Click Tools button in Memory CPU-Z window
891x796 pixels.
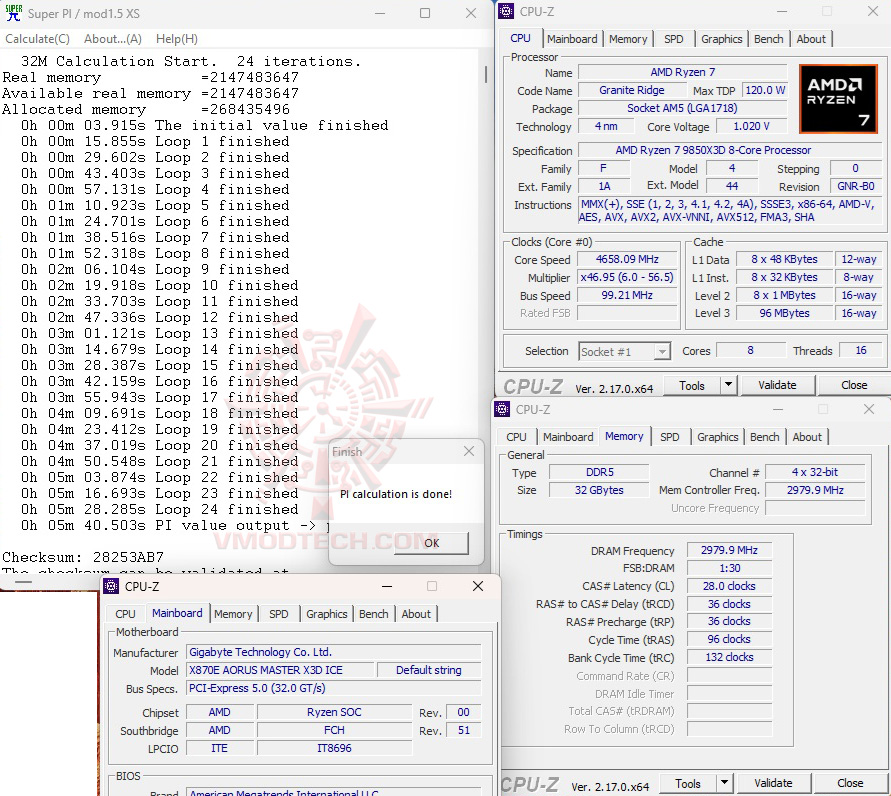coord(688,784)
